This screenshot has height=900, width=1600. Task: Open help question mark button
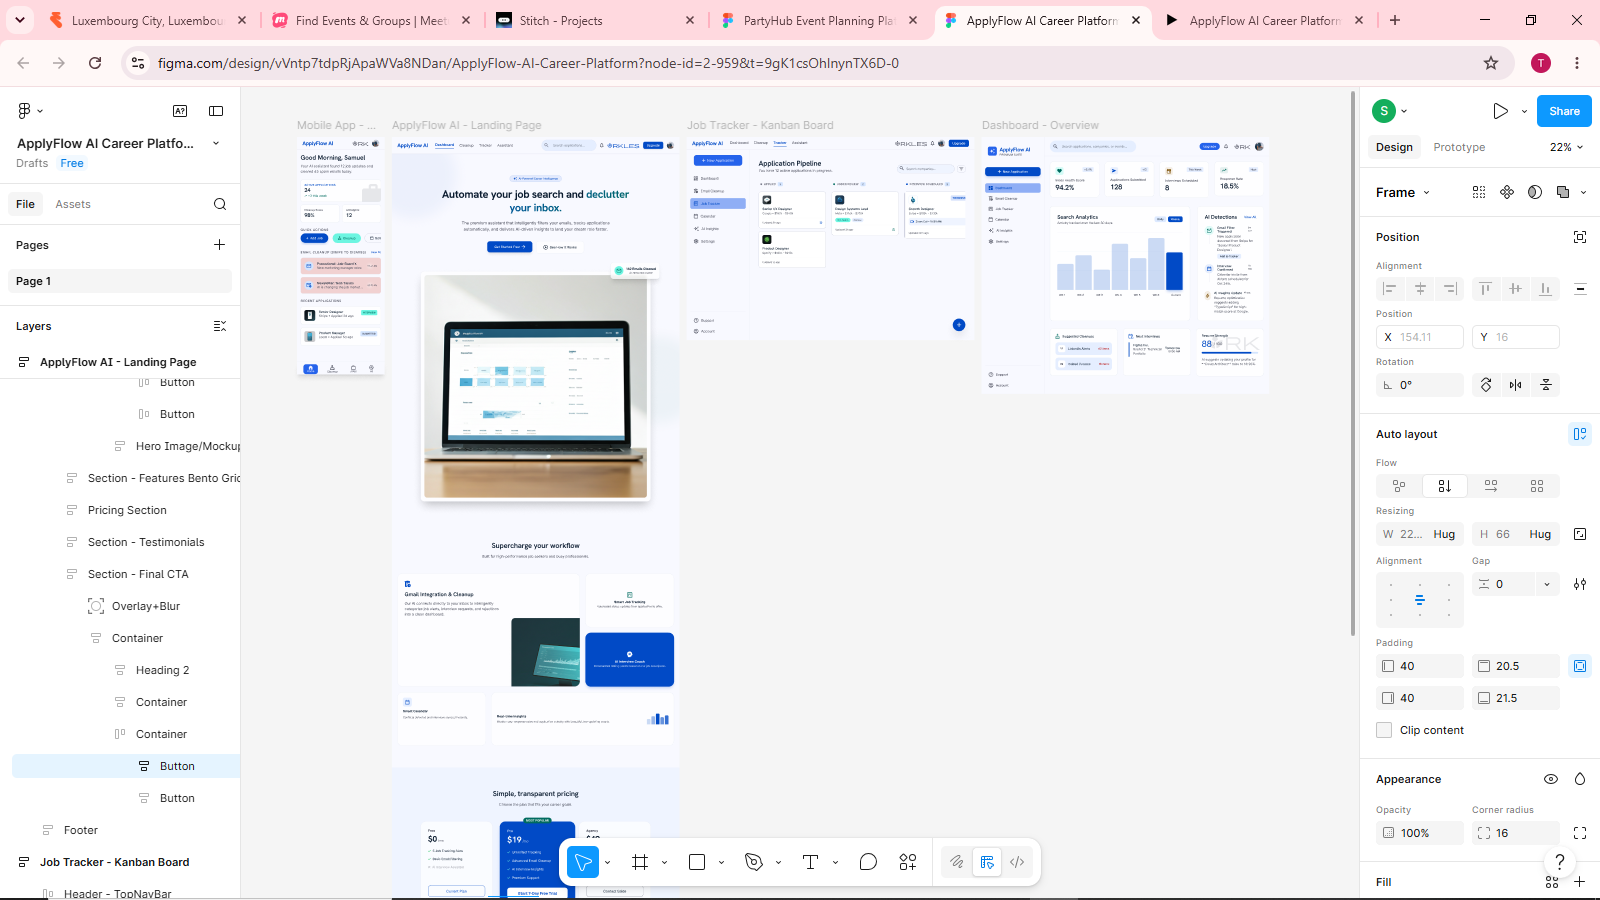[x=1559, y=861]
